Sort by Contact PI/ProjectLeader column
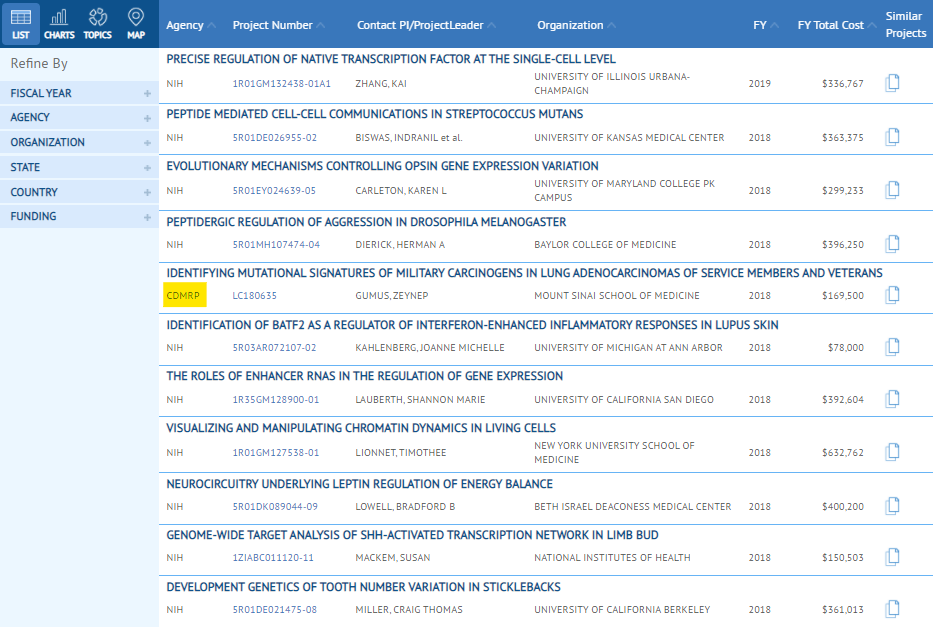Viewport: 933px width, 627px height. (426, 25)
